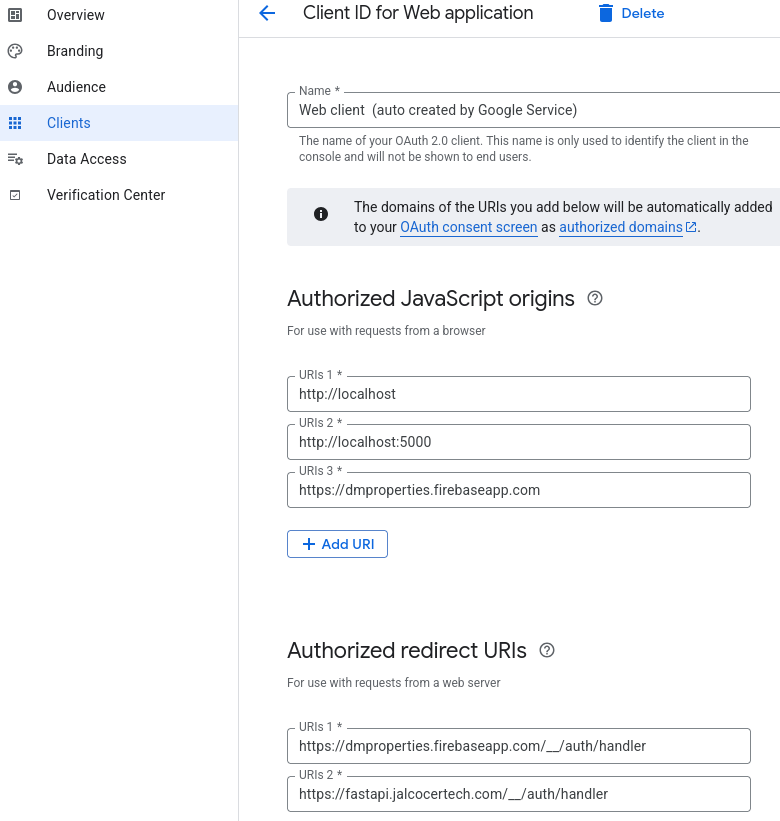Click the Verification Center checkbox icon
This screenshot has width=780, height=821.
point(15,195)
